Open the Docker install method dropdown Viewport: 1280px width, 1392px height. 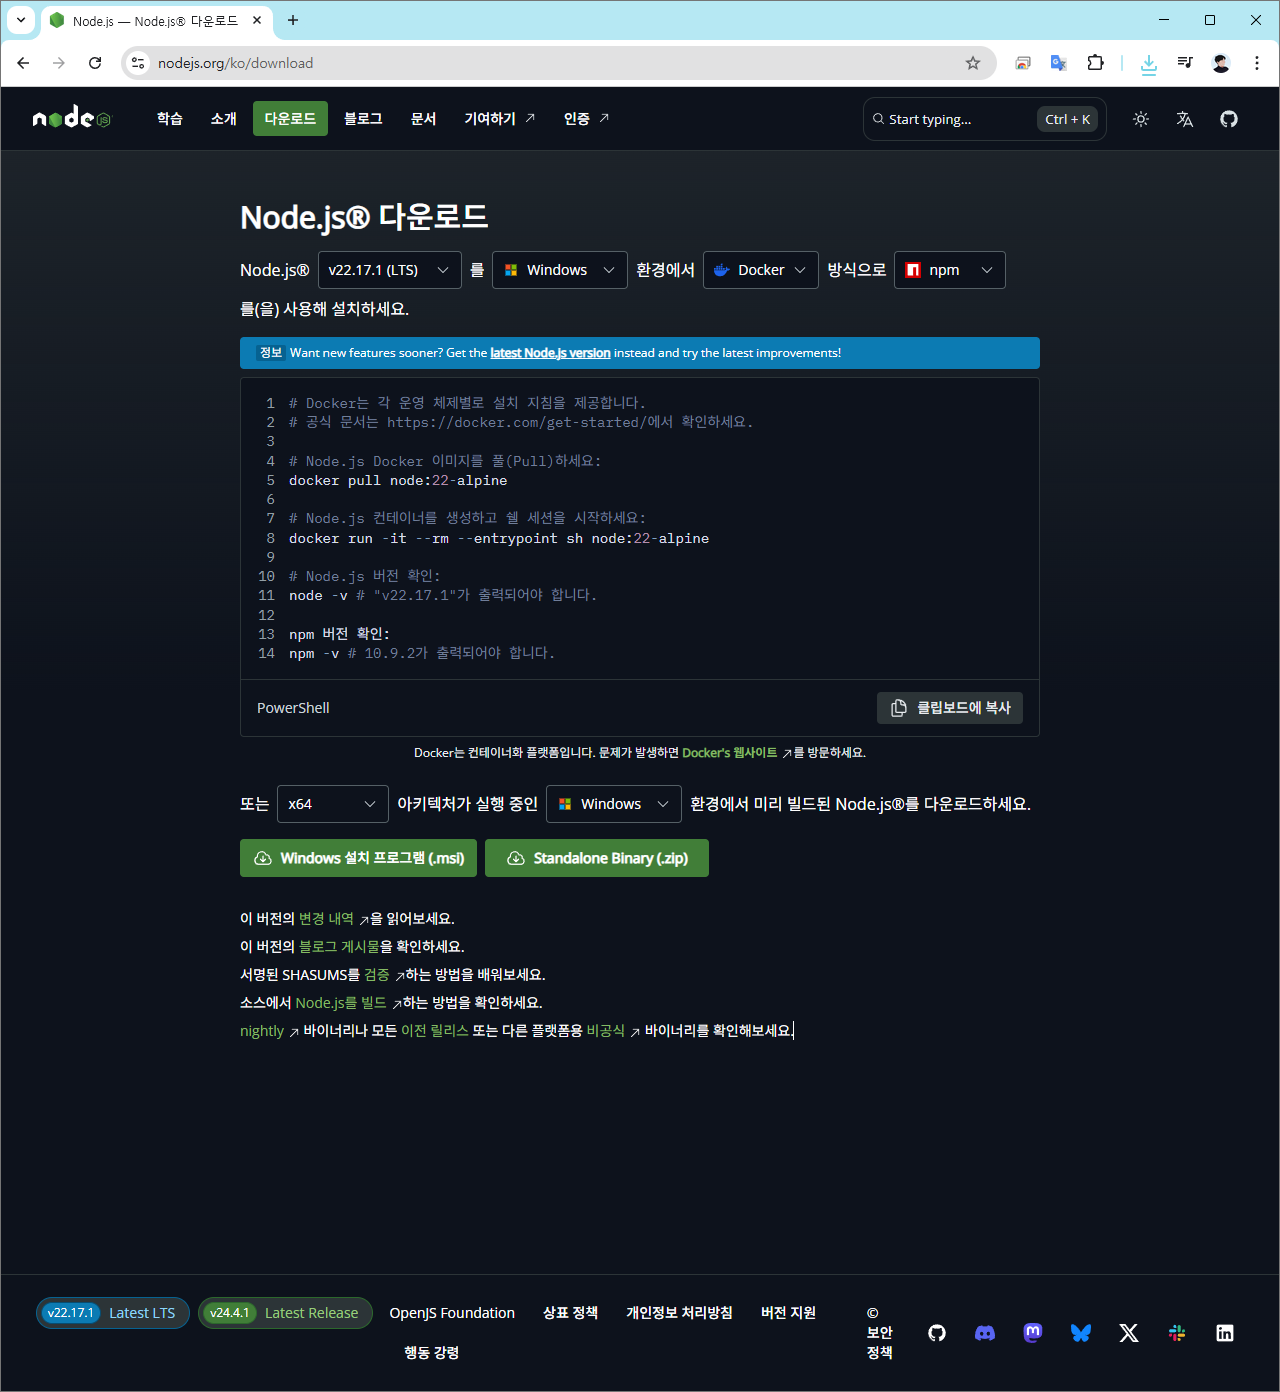(760, 270)
